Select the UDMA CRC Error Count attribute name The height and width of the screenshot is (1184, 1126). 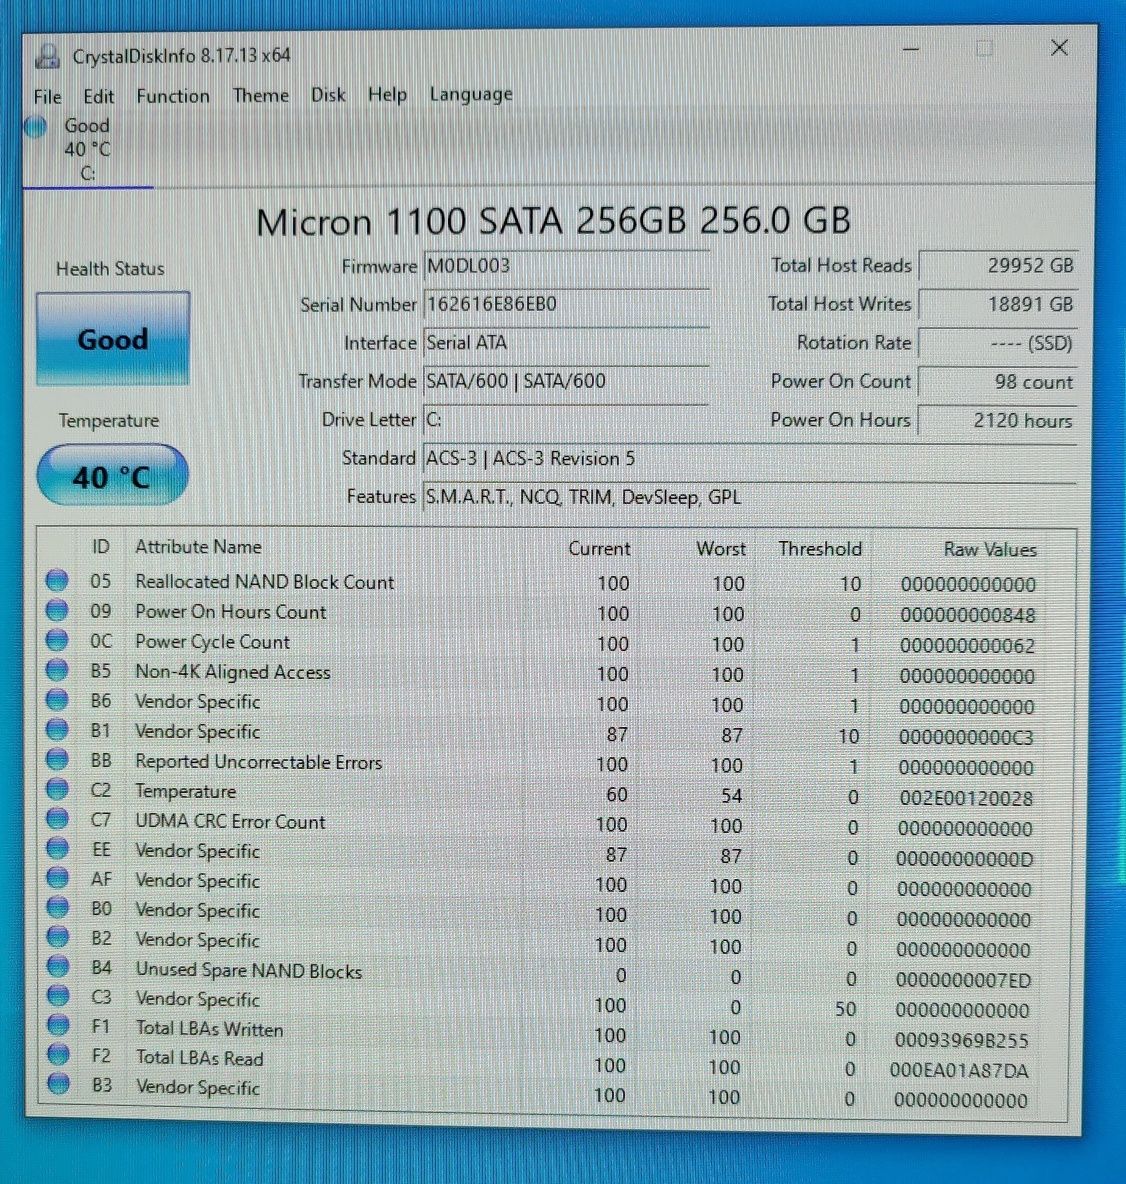[x=230, y=822]
